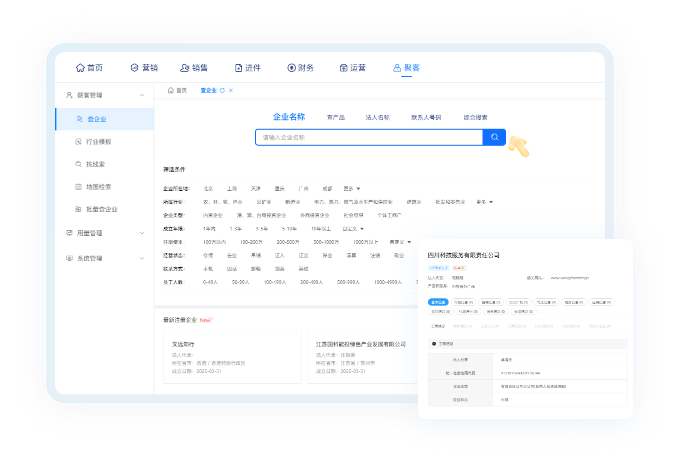Close the 查企业 page tab
Viewport: 678px width, 467px height.
(x=231, y=91)
